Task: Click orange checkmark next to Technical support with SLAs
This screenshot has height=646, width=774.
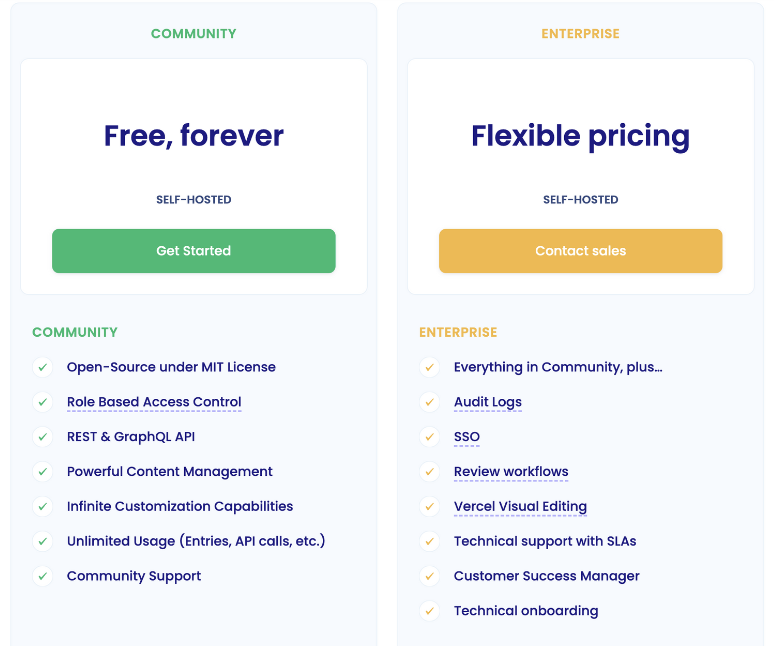Action: 430,541
